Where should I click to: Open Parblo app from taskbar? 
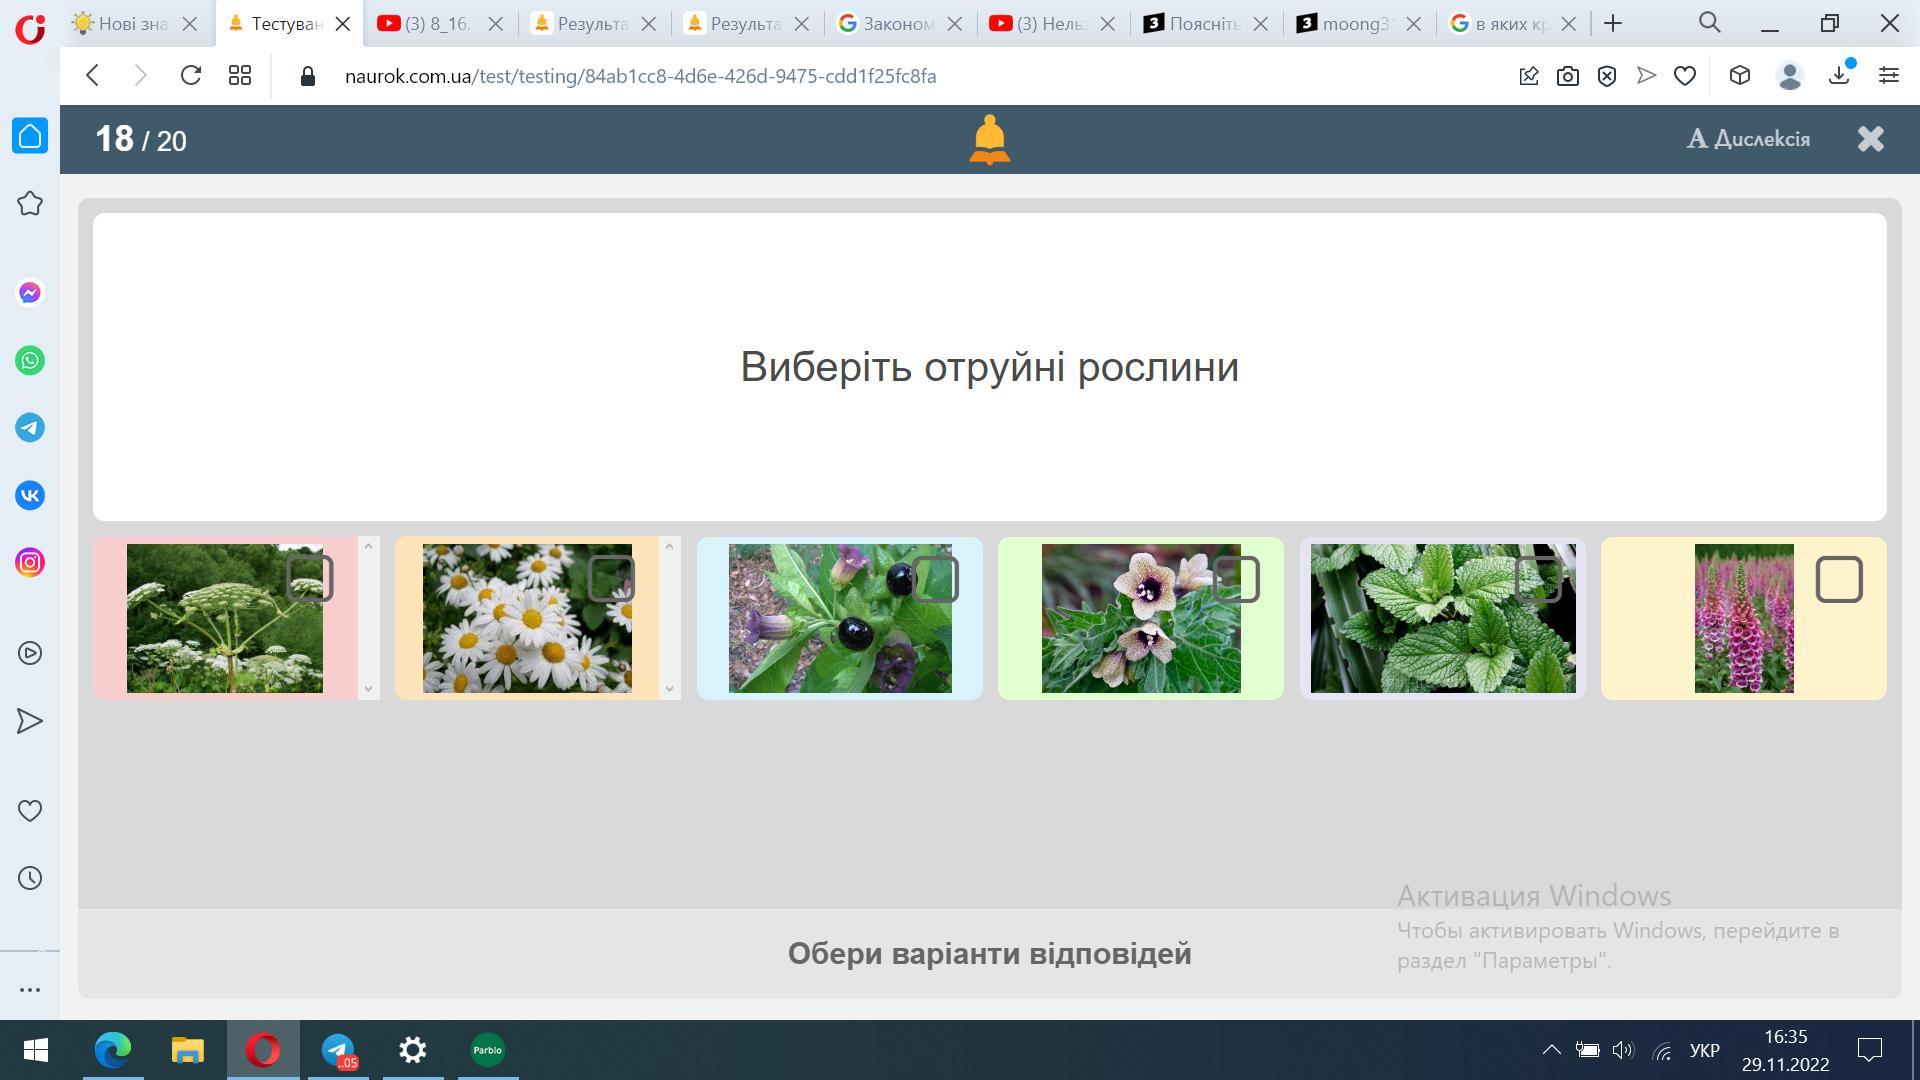point(488,1050)
